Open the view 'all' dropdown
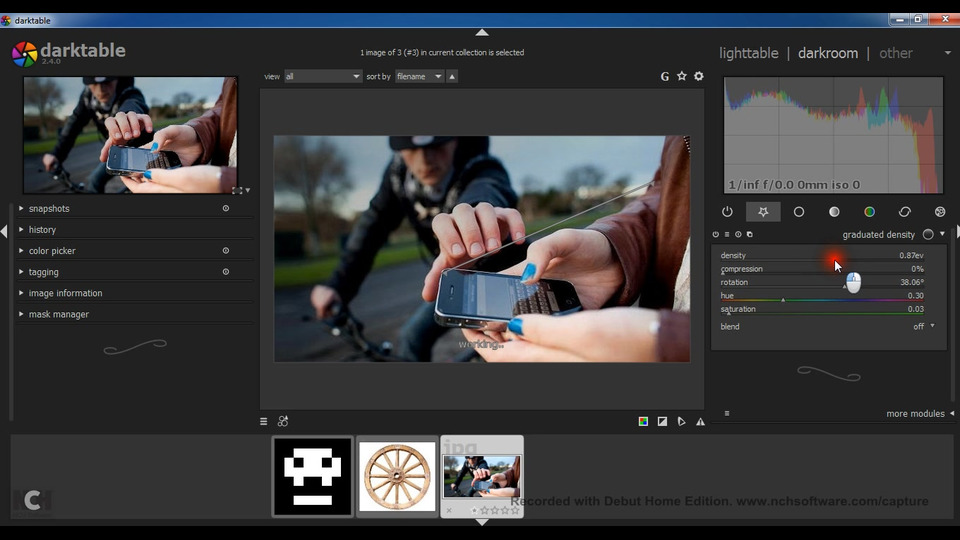This screenshot has width=960, height=540. click(x=322, y=76)
